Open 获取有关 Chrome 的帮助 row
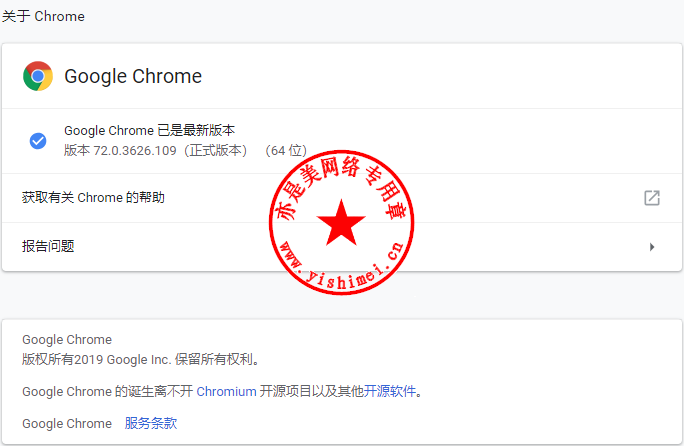This screenshot has width=684, height=446. (x=342, y=198)
